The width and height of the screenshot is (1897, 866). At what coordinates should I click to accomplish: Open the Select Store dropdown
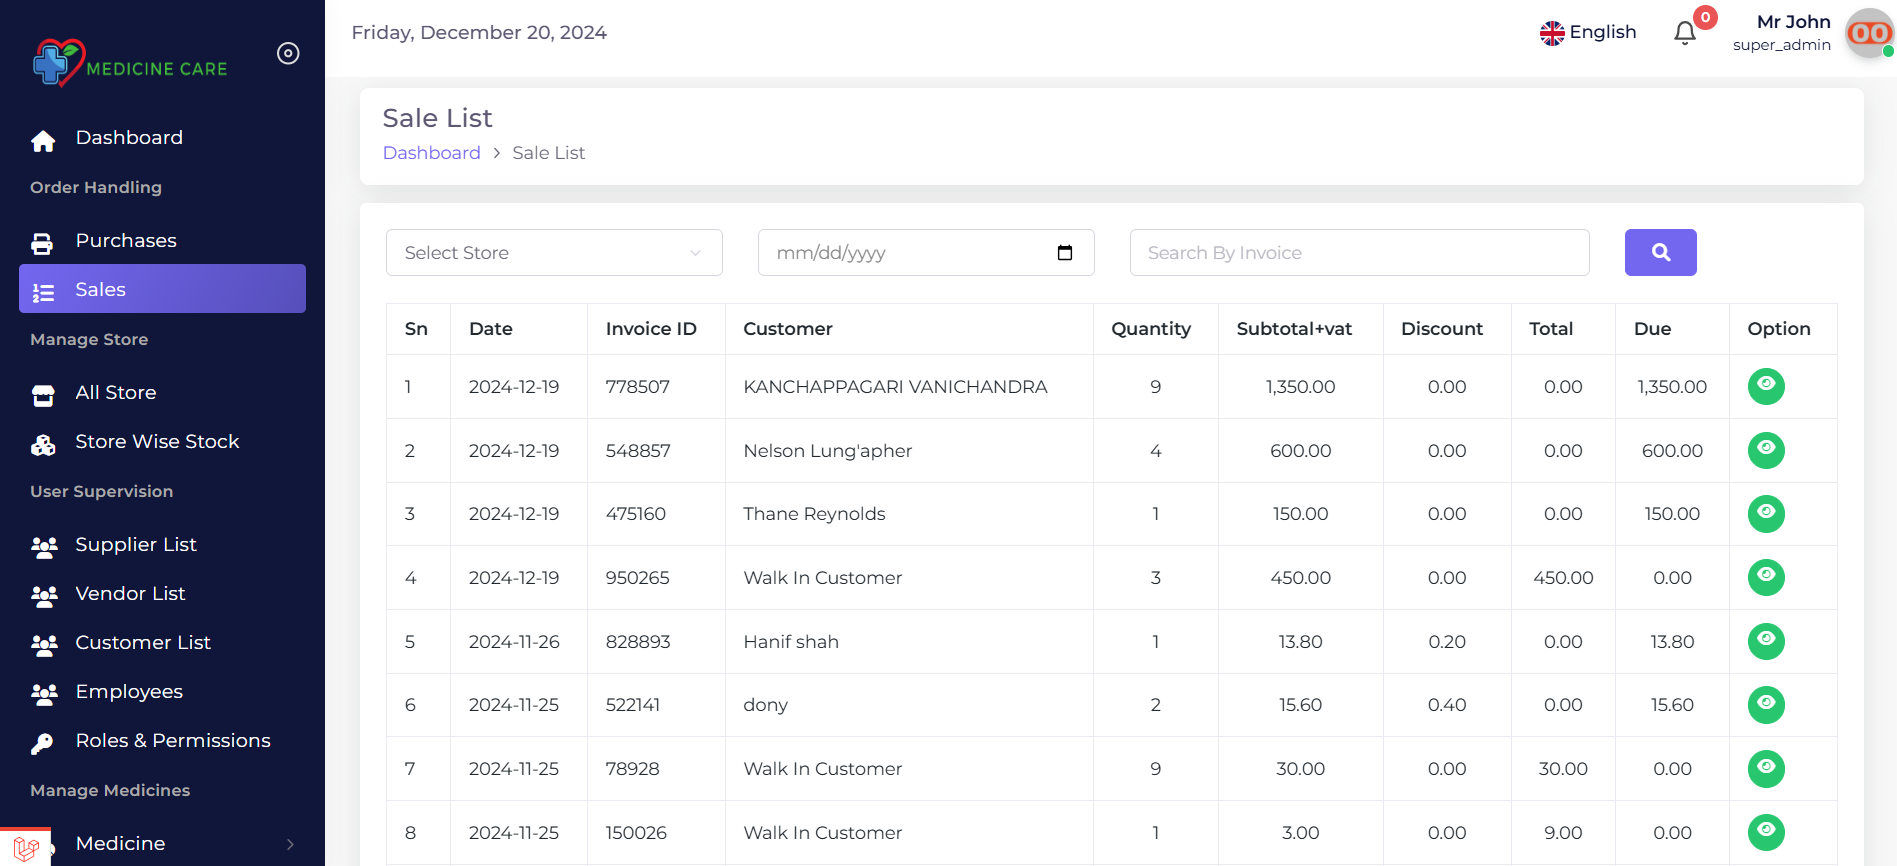pos(554,253)
